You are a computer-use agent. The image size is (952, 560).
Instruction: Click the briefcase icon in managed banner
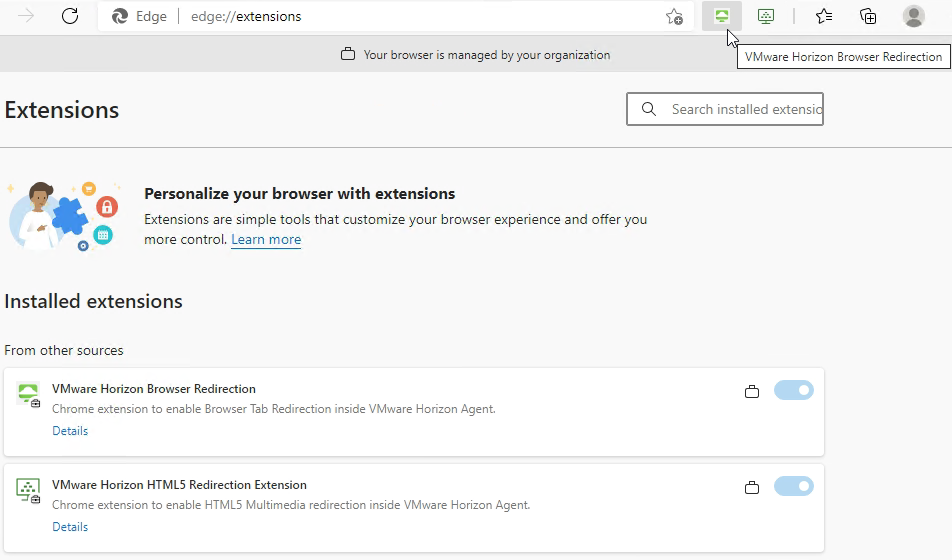[348, 54]
